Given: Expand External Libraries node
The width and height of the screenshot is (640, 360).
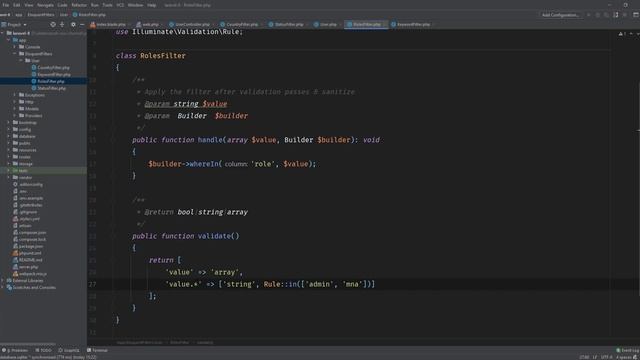Looking at the screenshot, I should point(3,281).
